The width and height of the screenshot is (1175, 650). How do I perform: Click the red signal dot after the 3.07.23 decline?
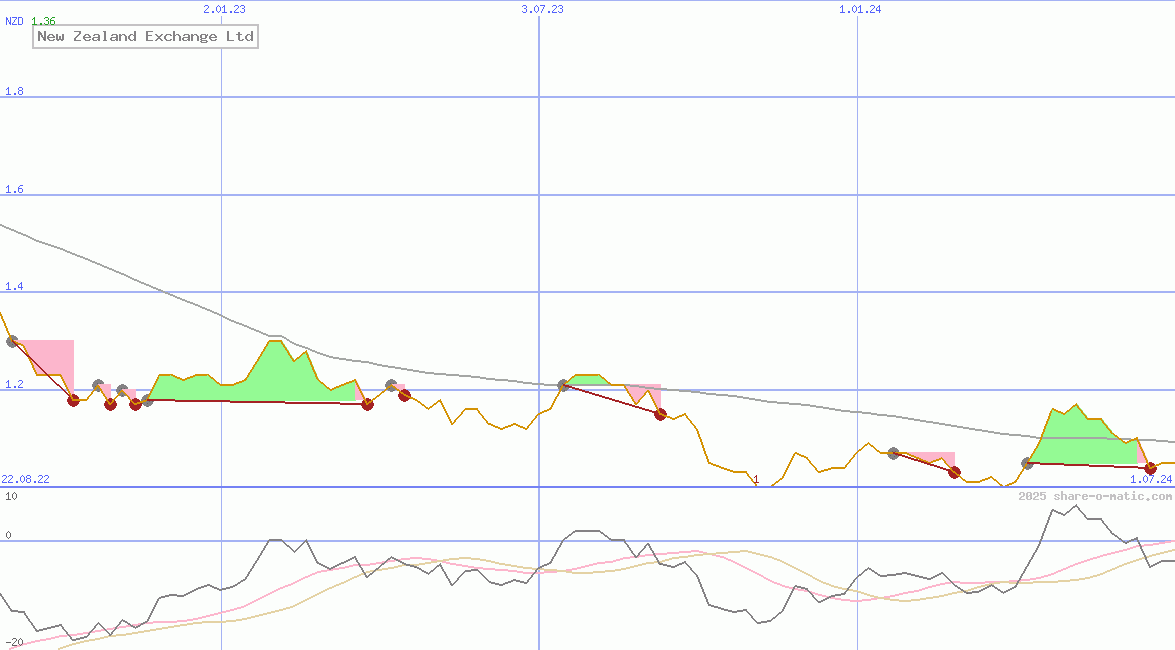(660, 415)
